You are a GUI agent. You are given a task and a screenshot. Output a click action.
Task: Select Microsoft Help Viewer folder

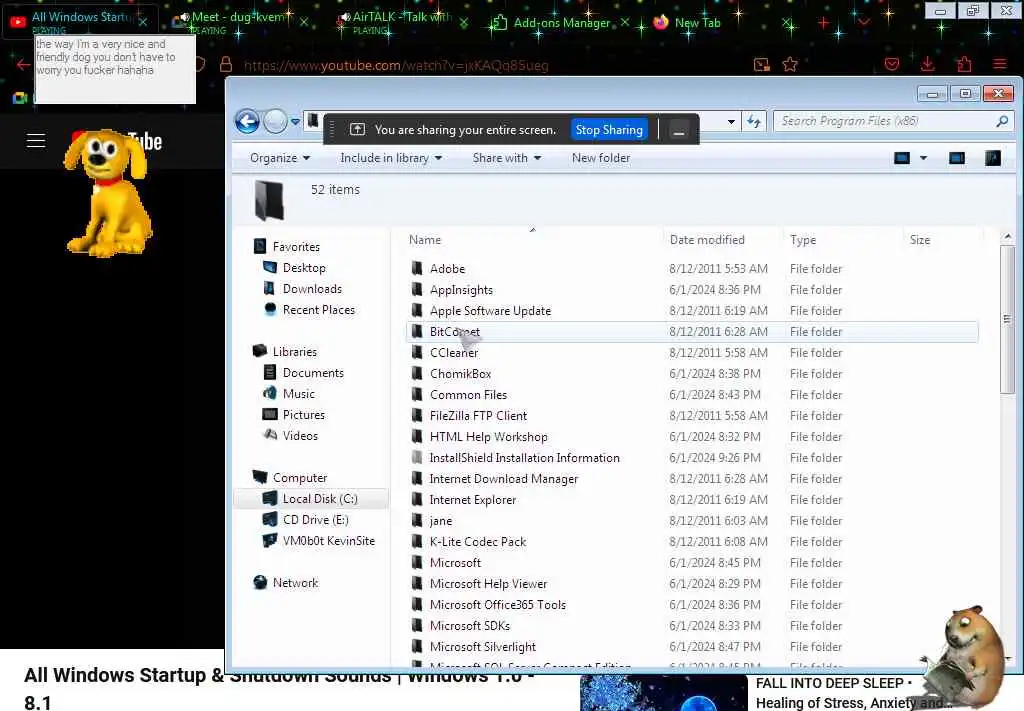[488, 584]
